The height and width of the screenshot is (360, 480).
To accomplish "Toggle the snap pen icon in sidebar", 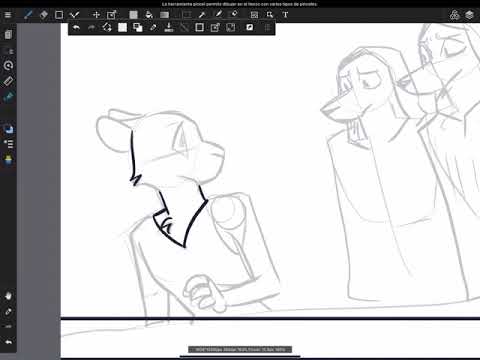I will click(x=8, y=97).
